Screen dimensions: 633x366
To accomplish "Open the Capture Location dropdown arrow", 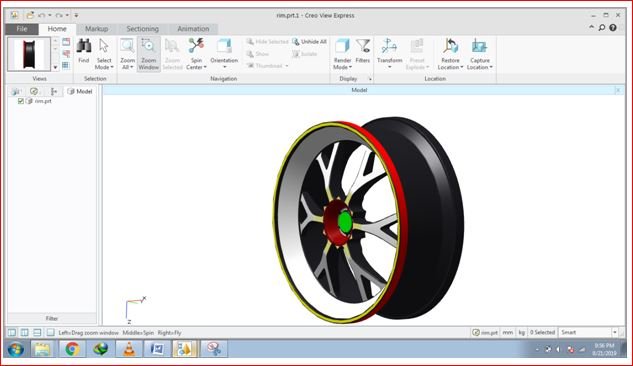I will point(491,67).
